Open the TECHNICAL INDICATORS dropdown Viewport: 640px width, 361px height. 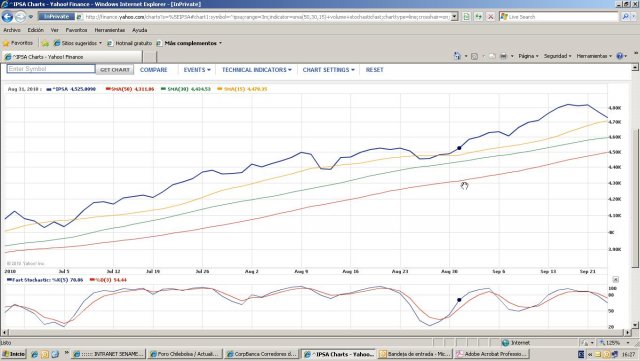[256, 70]
